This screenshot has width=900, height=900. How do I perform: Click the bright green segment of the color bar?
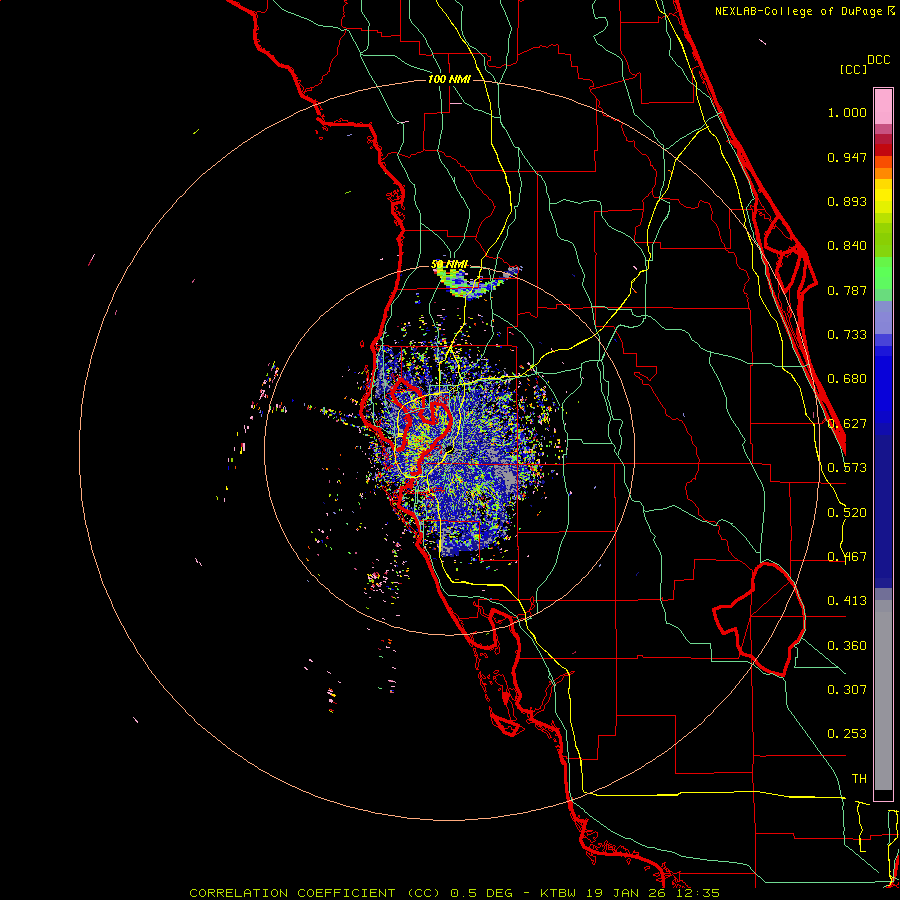883,273
